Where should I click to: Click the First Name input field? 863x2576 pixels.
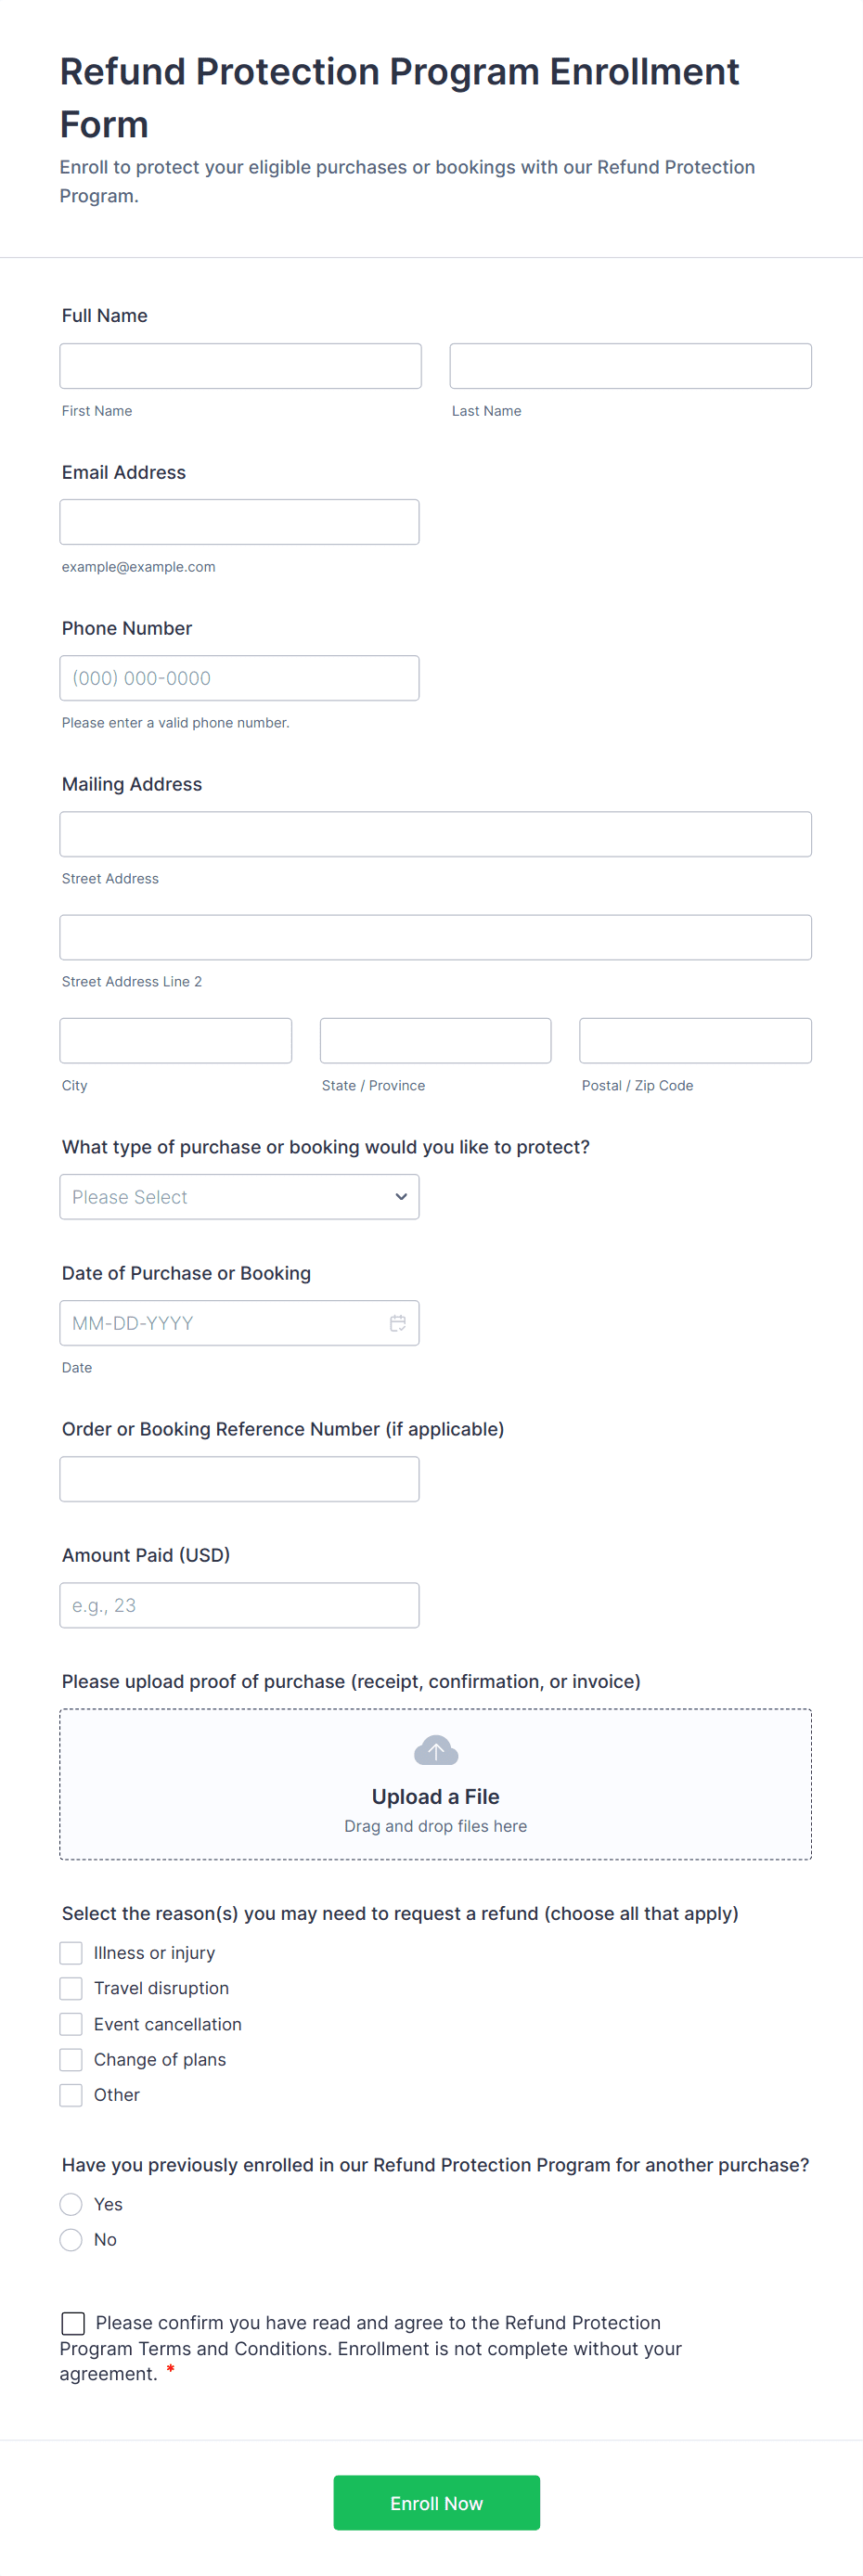click(240, 366)
